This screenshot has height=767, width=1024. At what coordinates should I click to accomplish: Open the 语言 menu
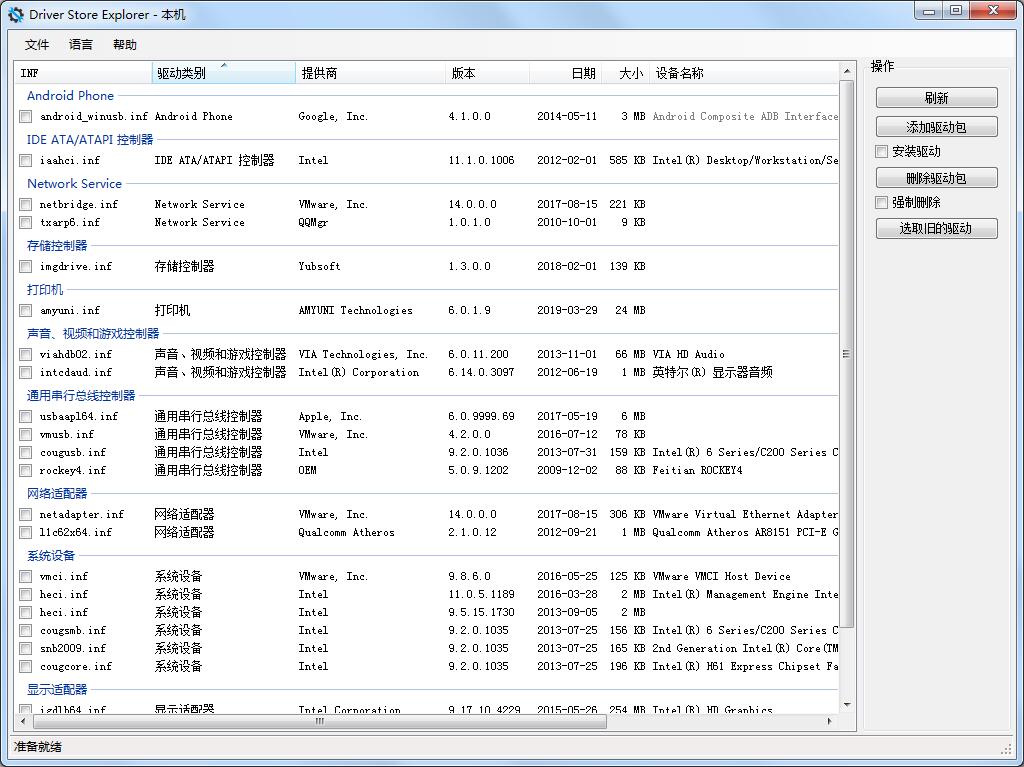point(80,44)
